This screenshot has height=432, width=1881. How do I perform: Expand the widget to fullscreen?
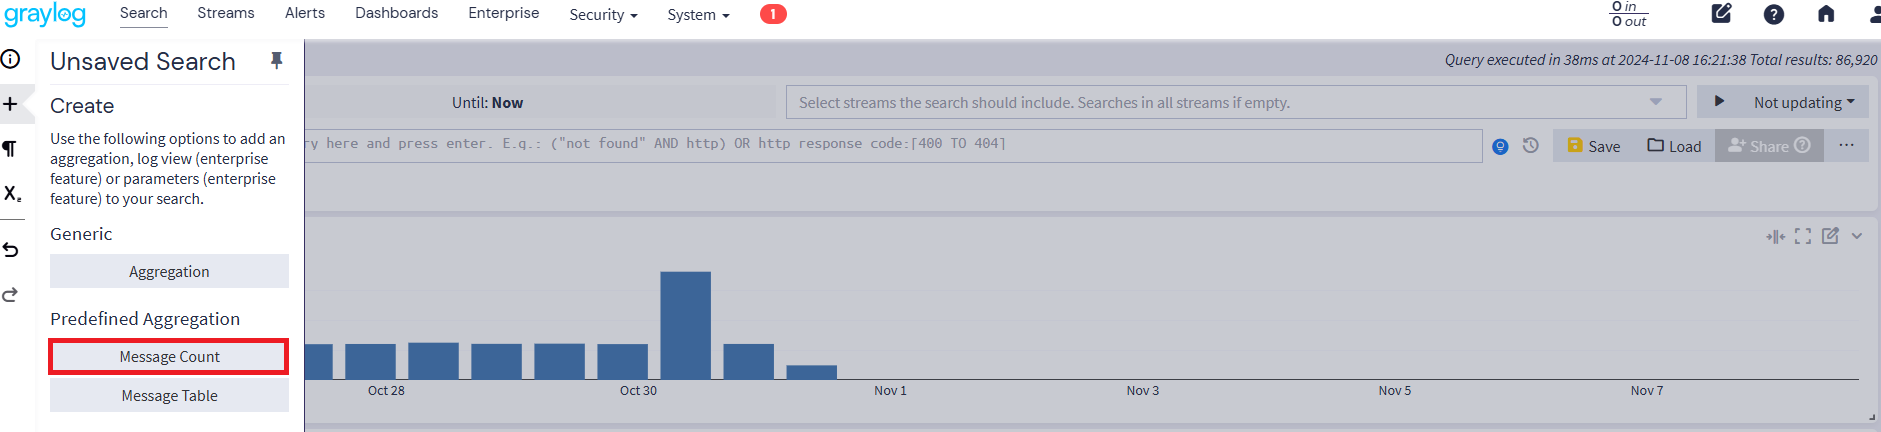pos(1803,236)
